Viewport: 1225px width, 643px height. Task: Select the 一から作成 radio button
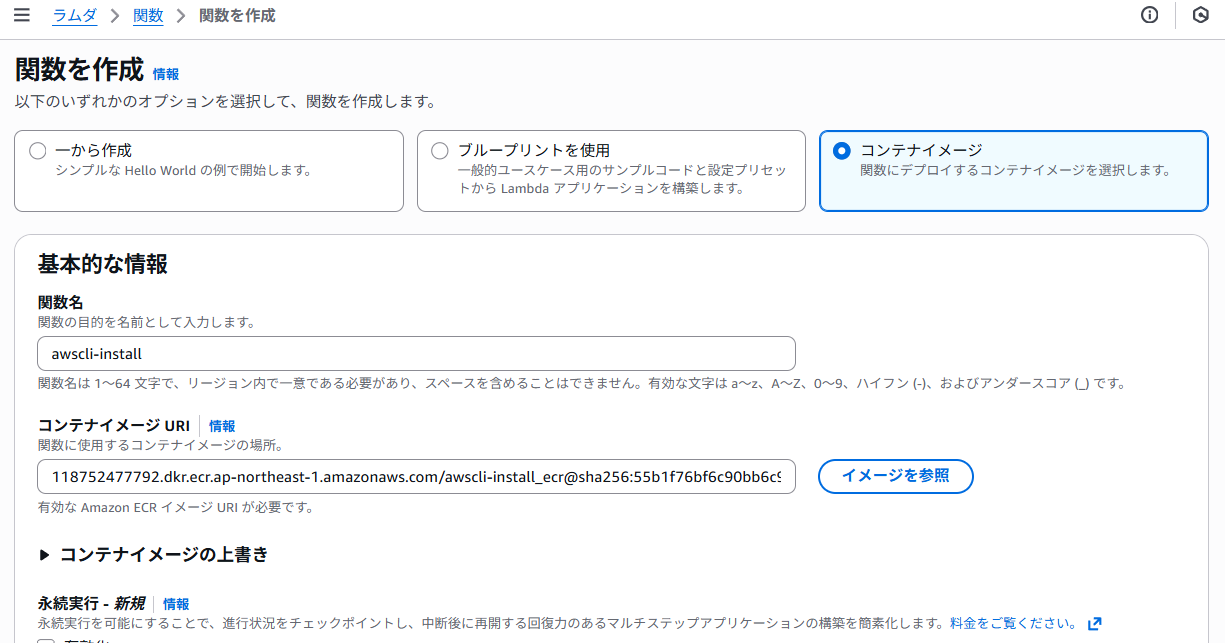(x=38, y=151)
